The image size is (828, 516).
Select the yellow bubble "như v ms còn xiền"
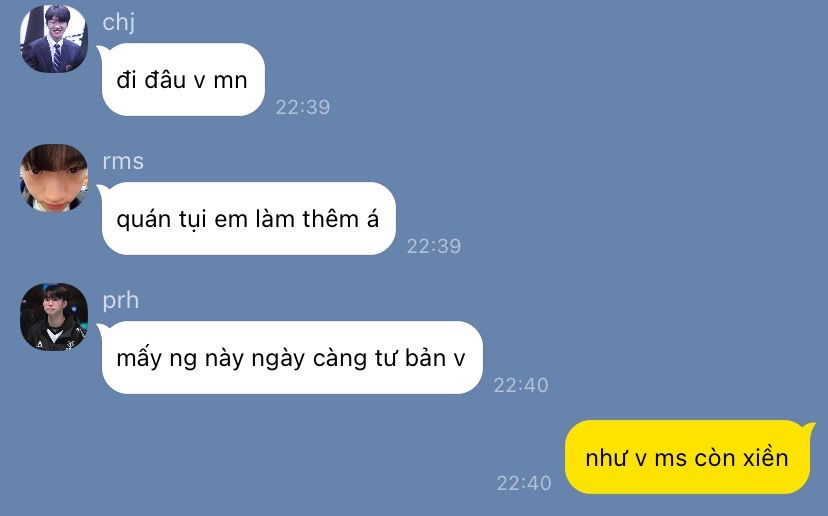[687, 457]
